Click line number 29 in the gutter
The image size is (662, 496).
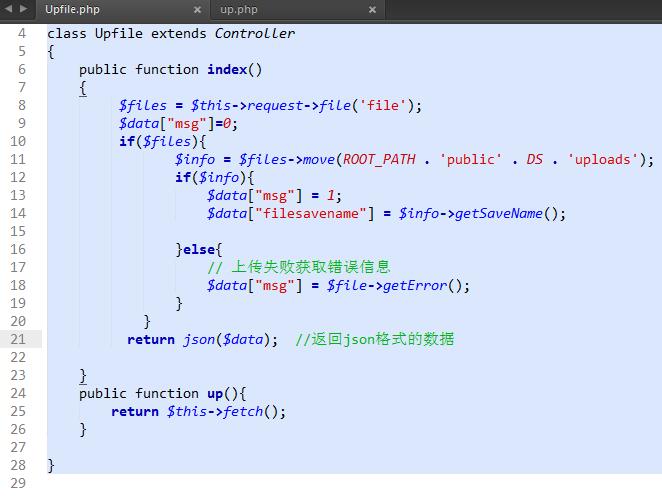(x=19, y=483)
